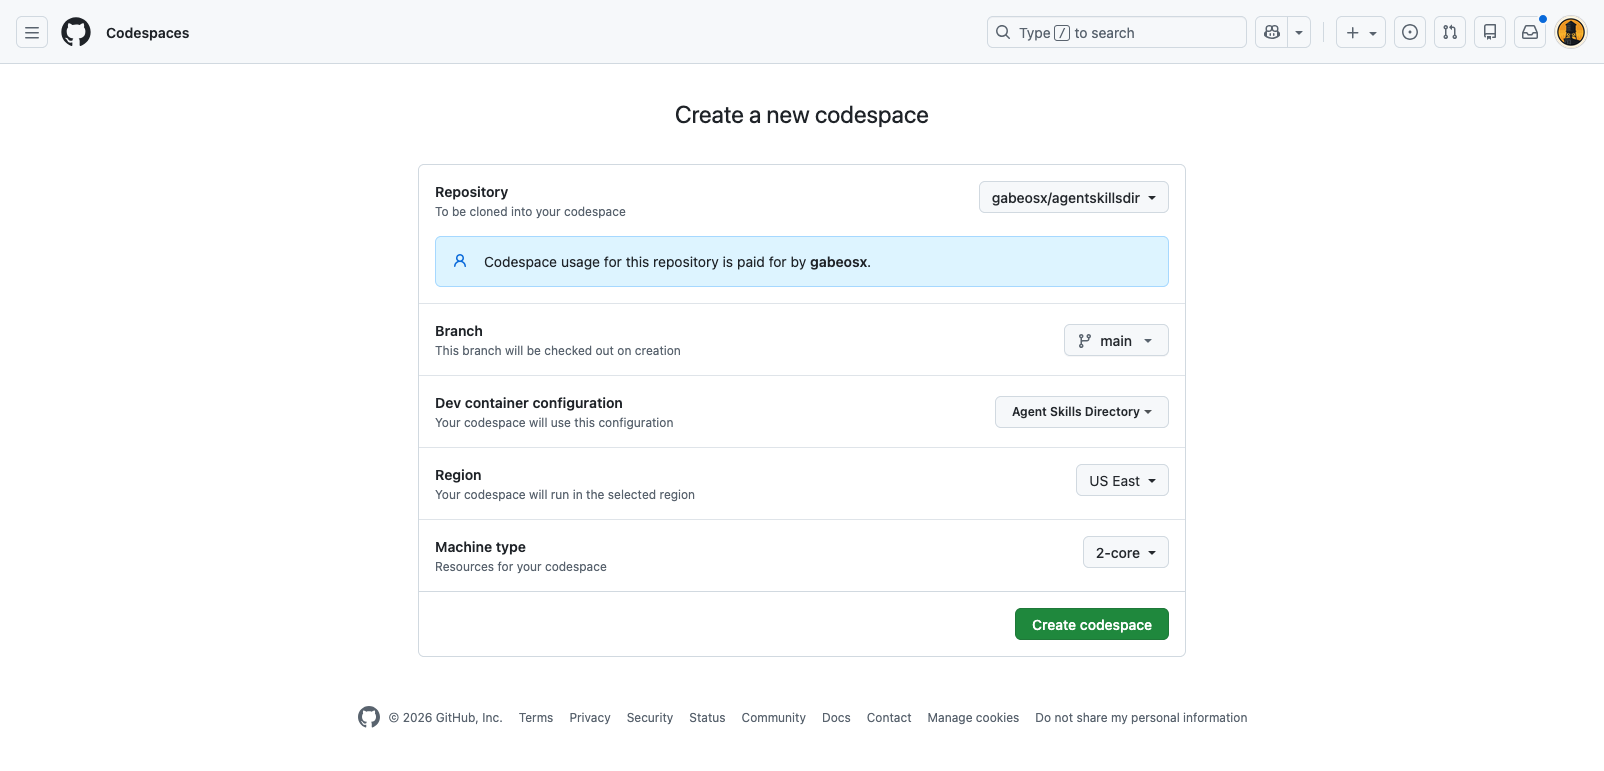Open the hamburger navigation menu

coord(32,32)
